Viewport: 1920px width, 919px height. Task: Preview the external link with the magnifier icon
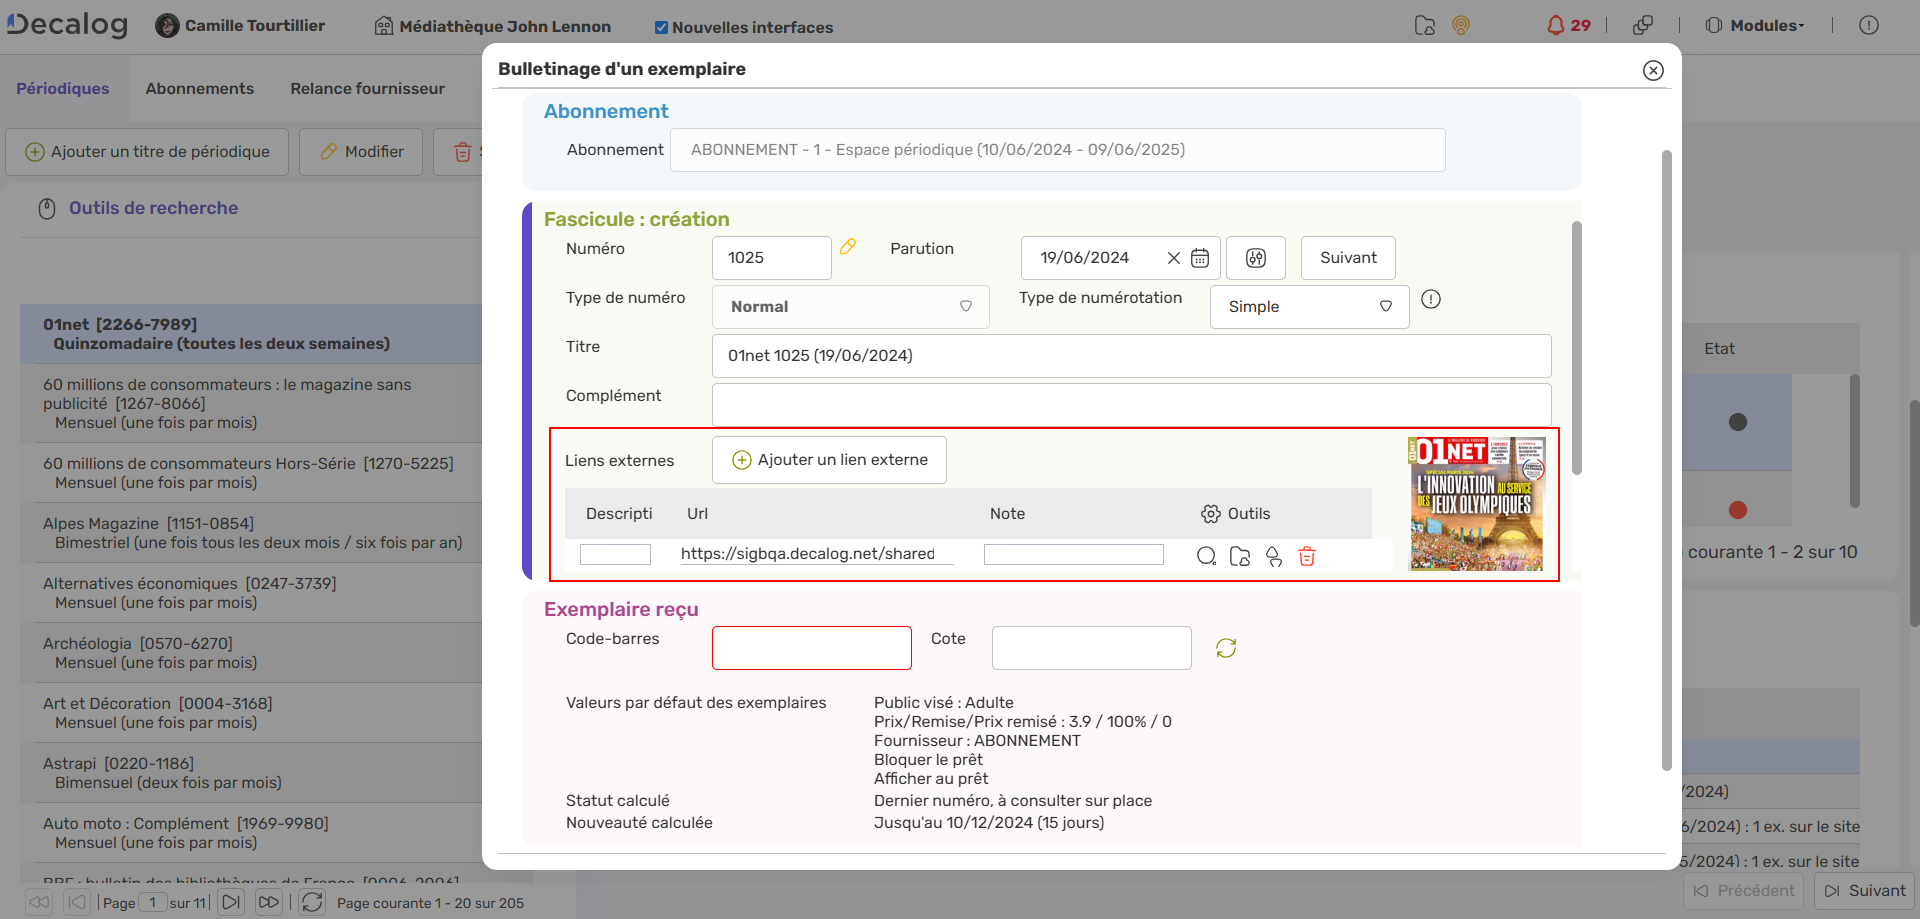tap(1207, 556)
